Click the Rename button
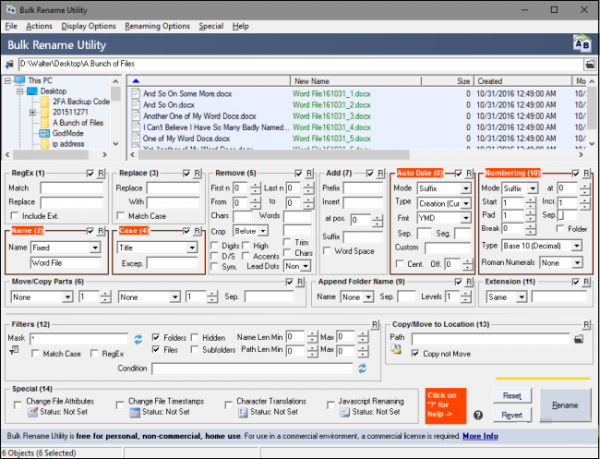The width and height of the screenshot is (600, 459). [565, 405]
